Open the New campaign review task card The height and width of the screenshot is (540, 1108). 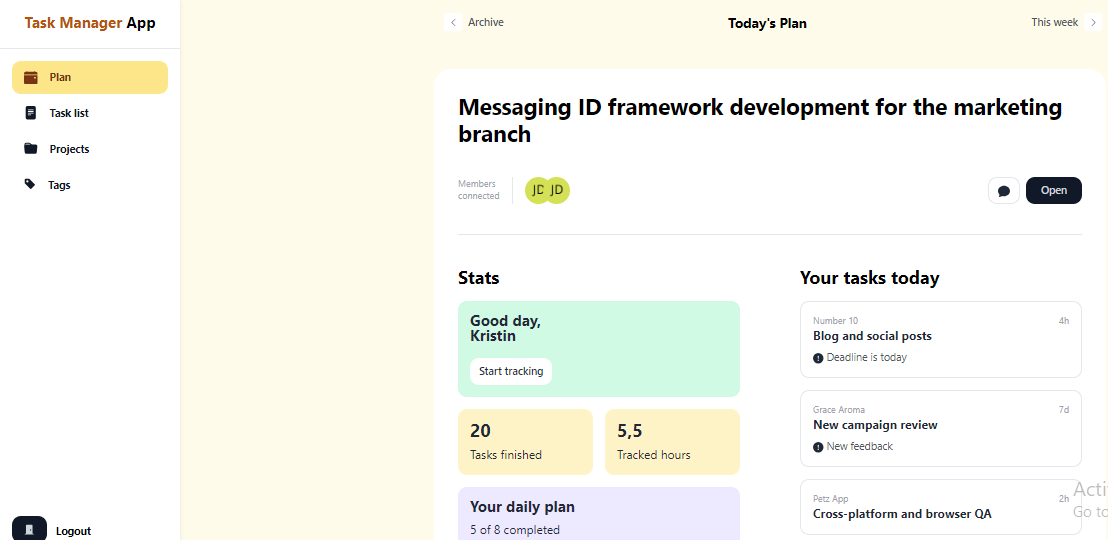[x=941, y=428]
